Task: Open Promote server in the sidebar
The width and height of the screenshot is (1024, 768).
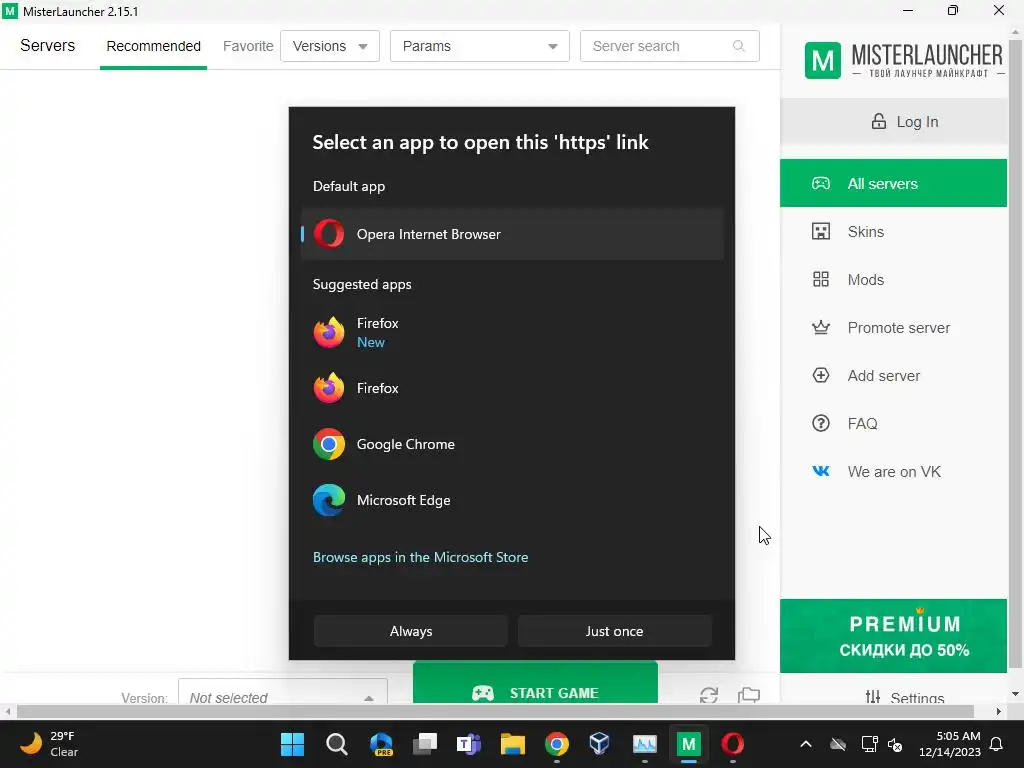Action: (x=893, y=328)
